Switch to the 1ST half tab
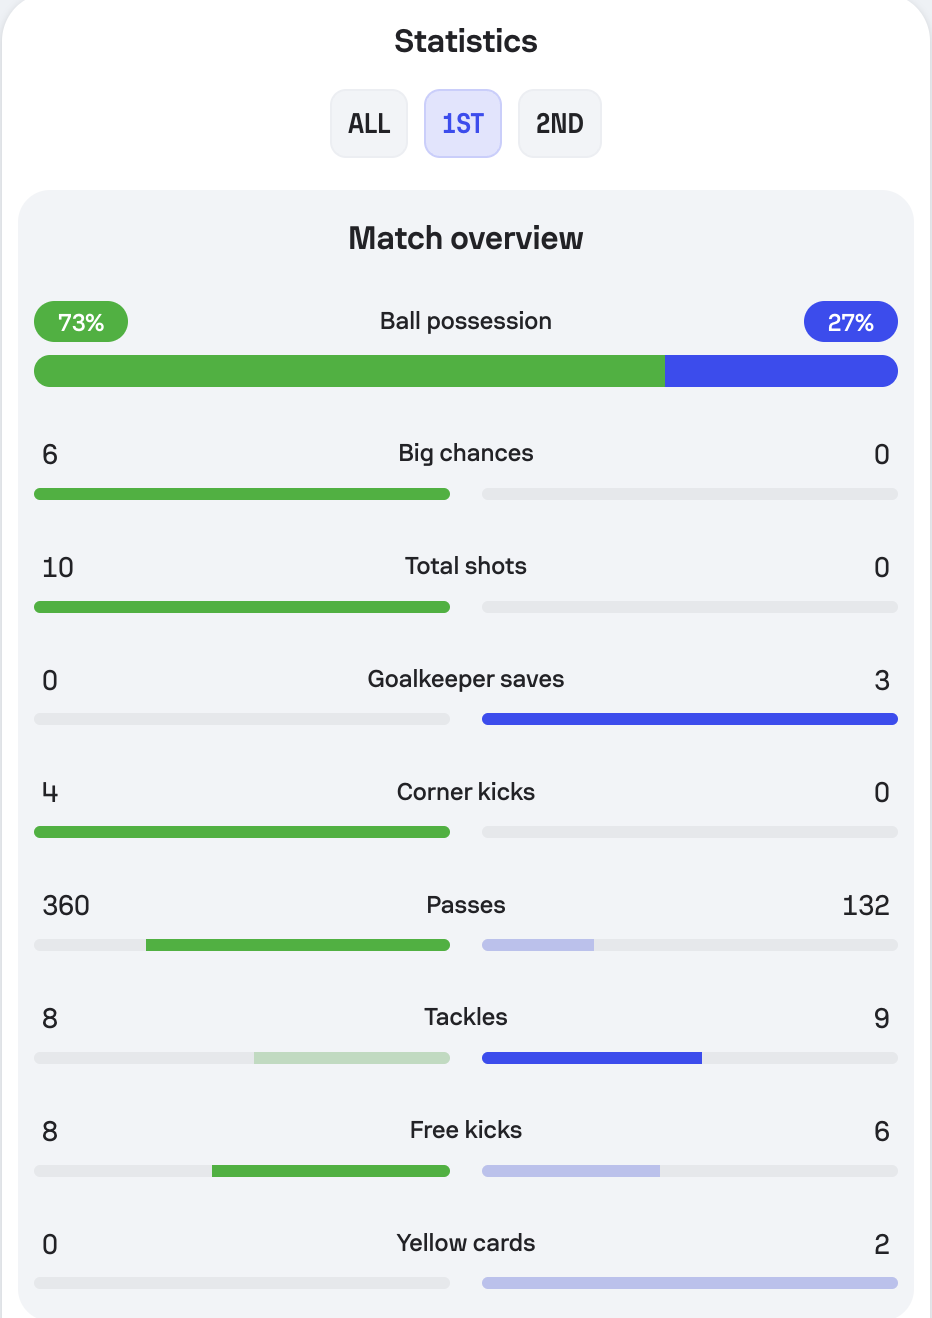This screenshot has width=932, height=1318. 463,124
